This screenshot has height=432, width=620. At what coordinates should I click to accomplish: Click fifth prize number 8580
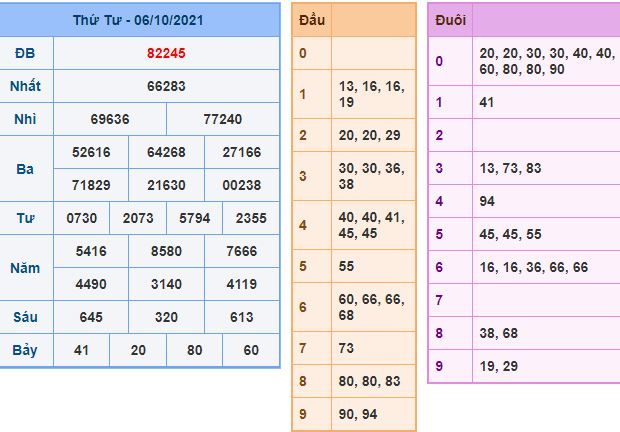pos(166,250)
